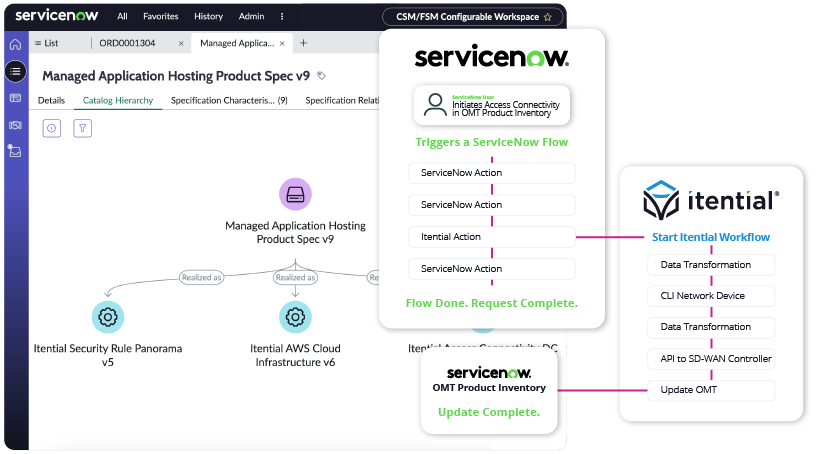Click the Home icon in the sidebar
The height and width of the screenshot is (454, 817).
pos(15,45)
